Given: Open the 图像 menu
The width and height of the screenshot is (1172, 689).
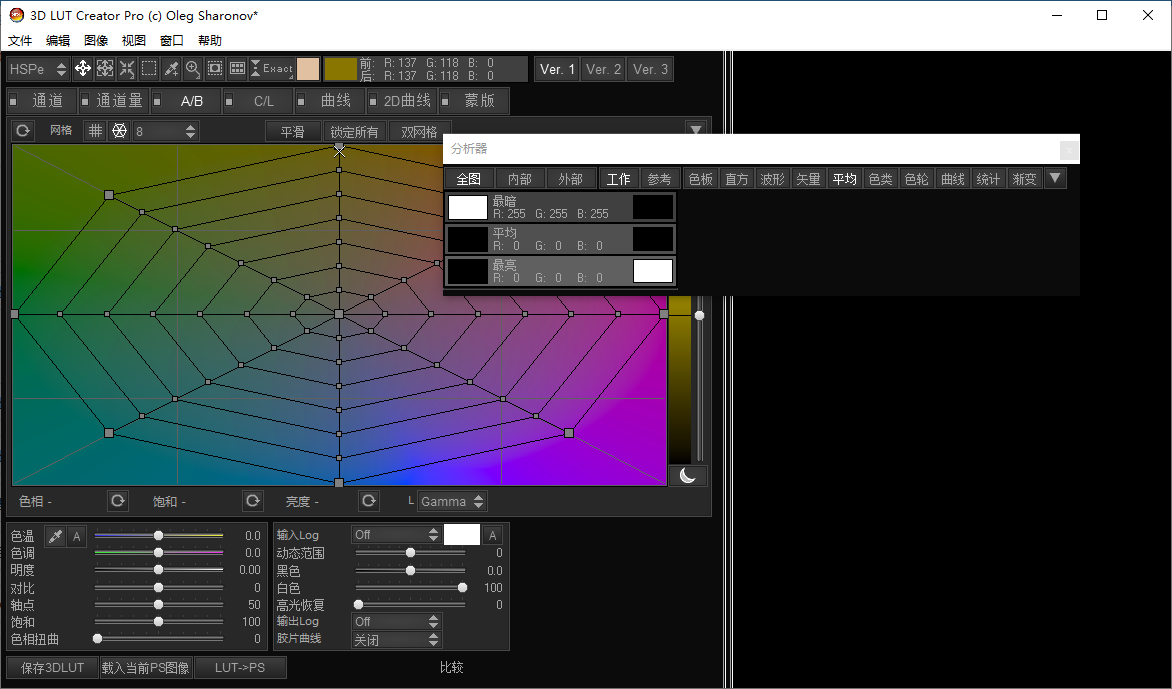Looking at the screenshot, I should [x=96, y=41].
